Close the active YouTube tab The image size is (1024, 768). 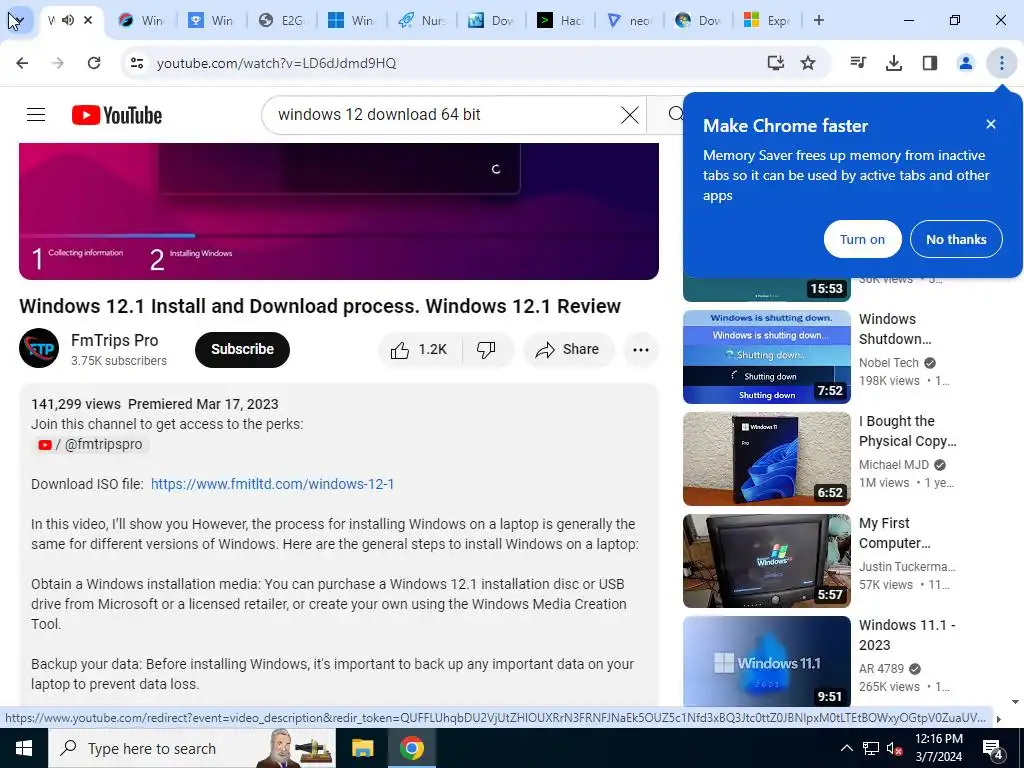(88, 20)
